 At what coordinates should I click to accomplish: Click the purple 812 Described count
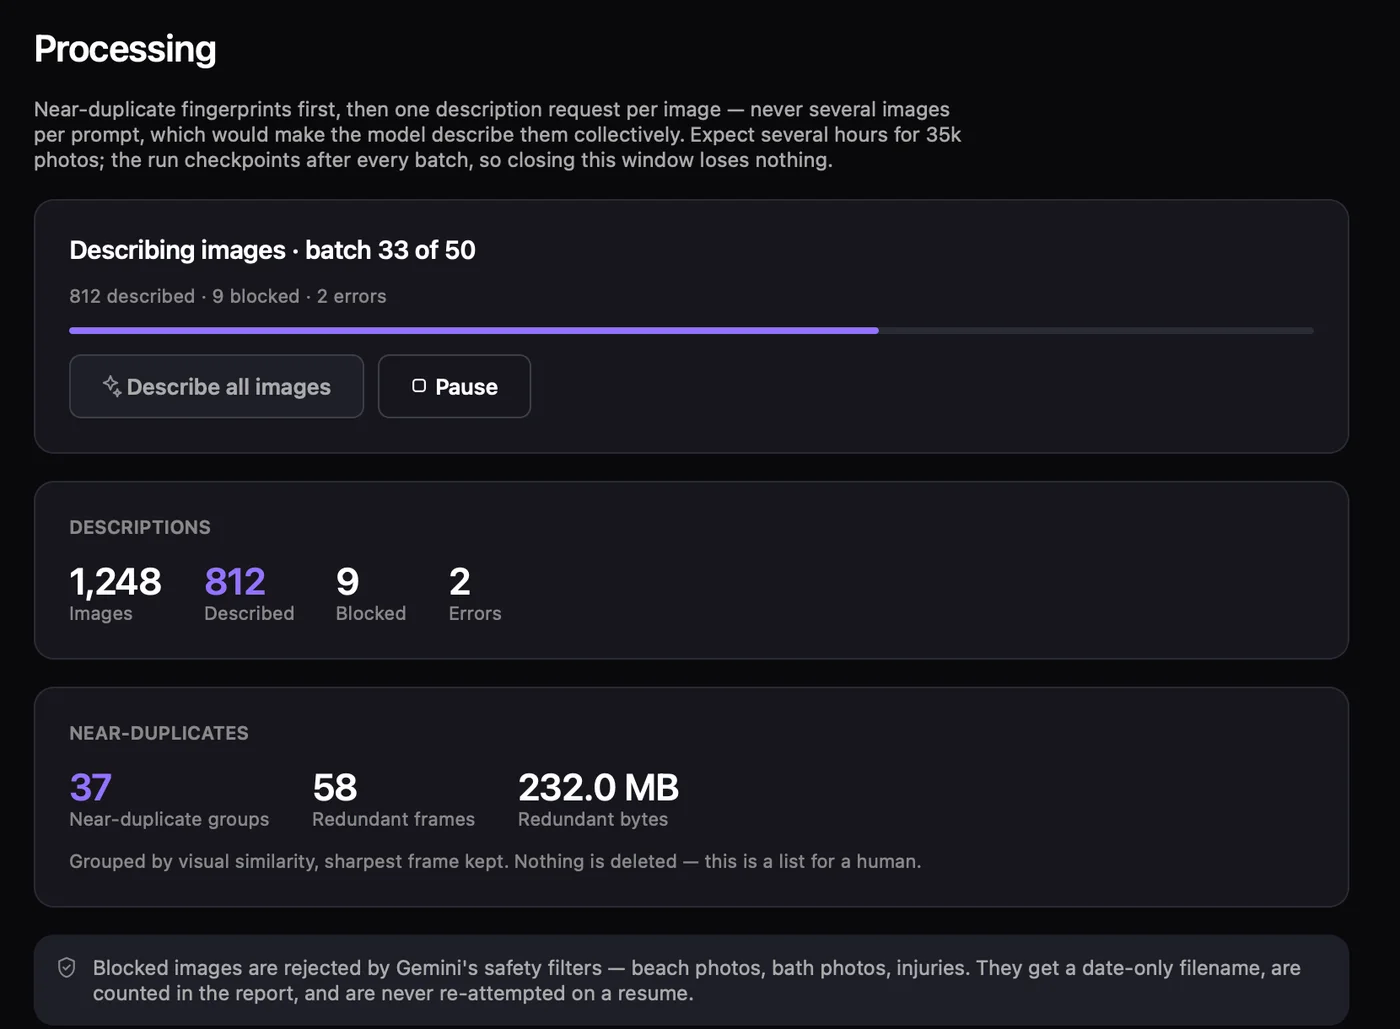pos(249,593)
